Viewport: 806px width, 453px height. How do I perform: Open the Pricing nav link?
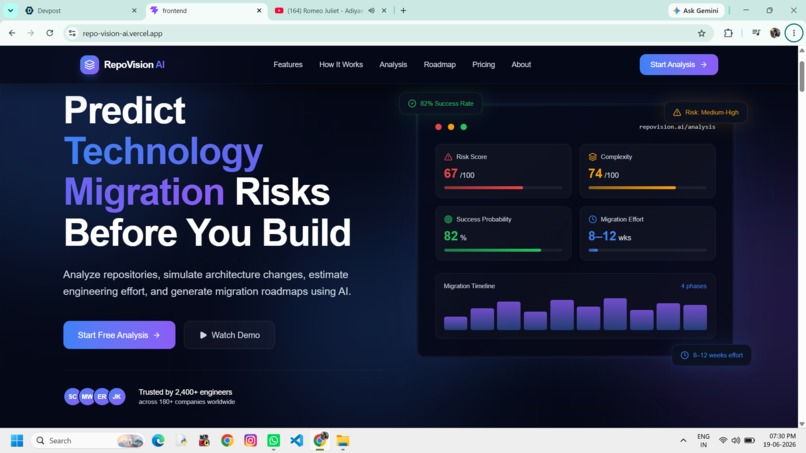pyautogui.click(x=484, y=65)
